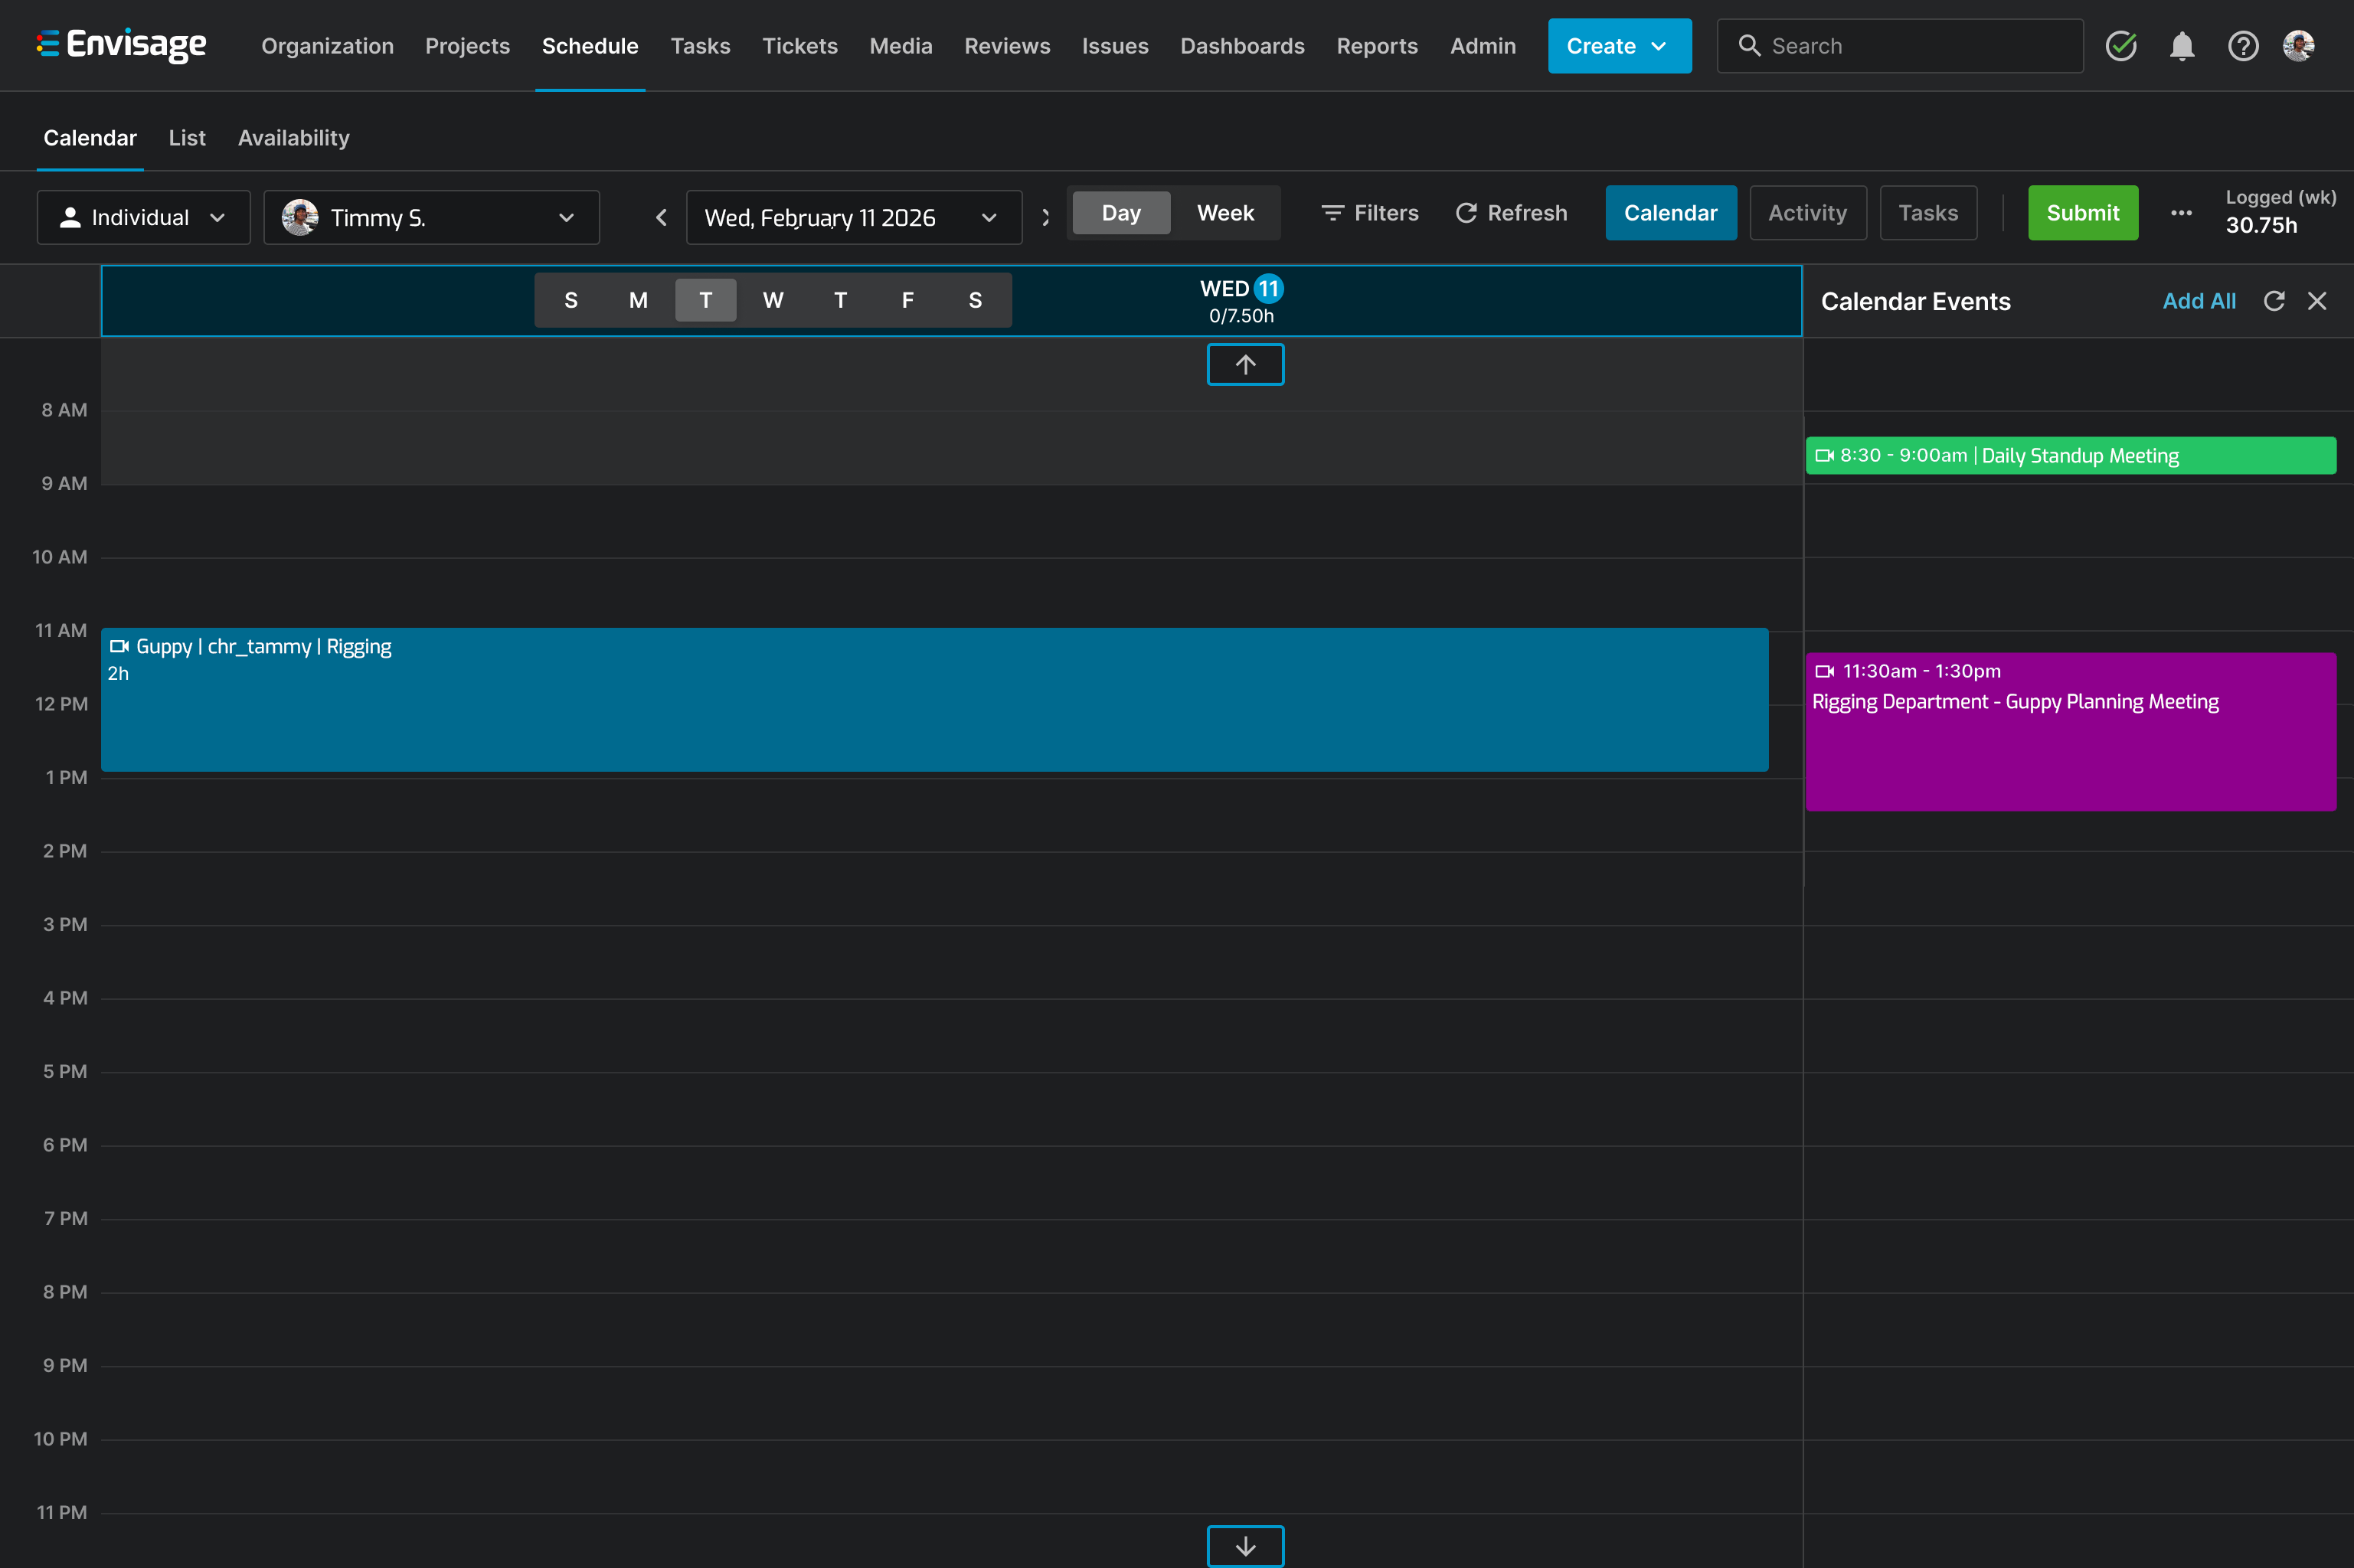The width and height of the screenshot is (2354, 1568).
Task: Click the Add All link in Calendar Events
Action: pos(2199,300)
